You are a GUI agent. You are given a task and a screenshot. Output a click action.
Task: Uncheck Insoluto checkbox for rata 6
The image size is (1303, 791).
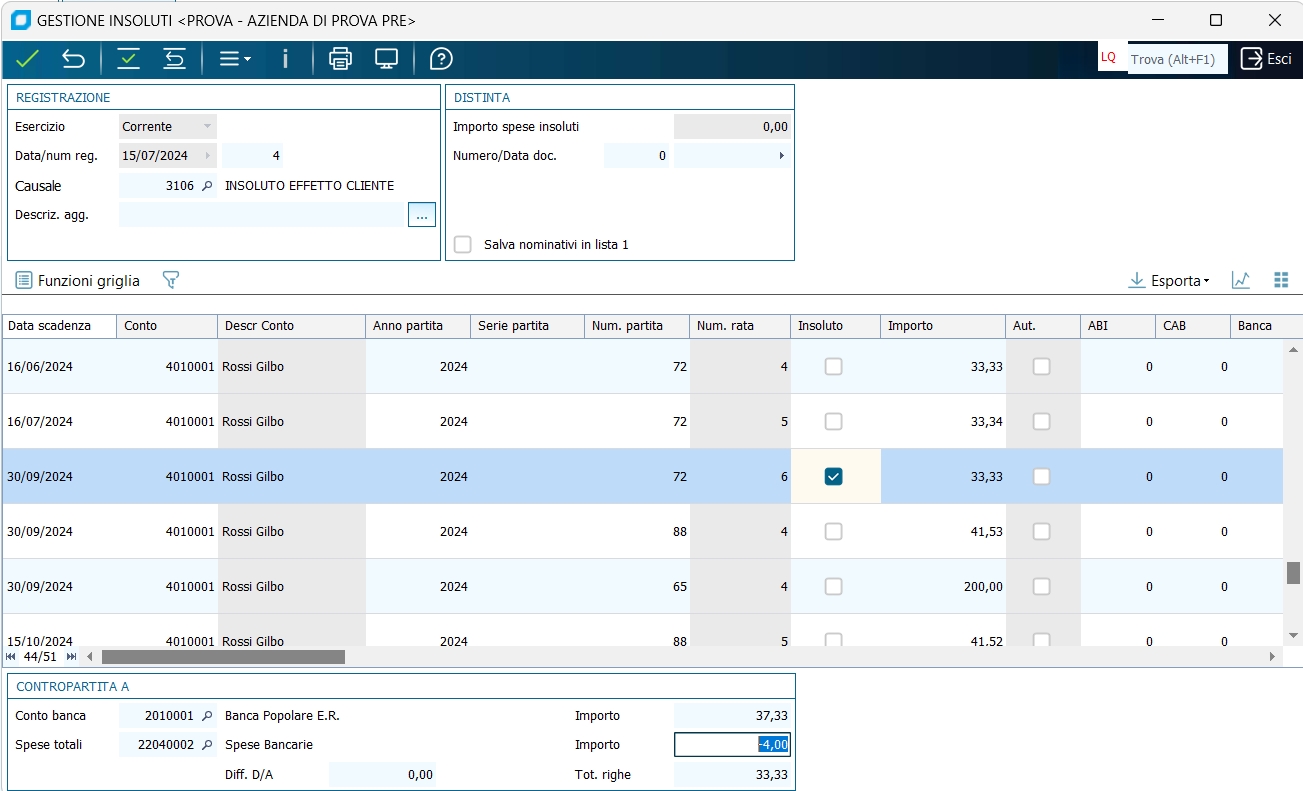point(833,477)
